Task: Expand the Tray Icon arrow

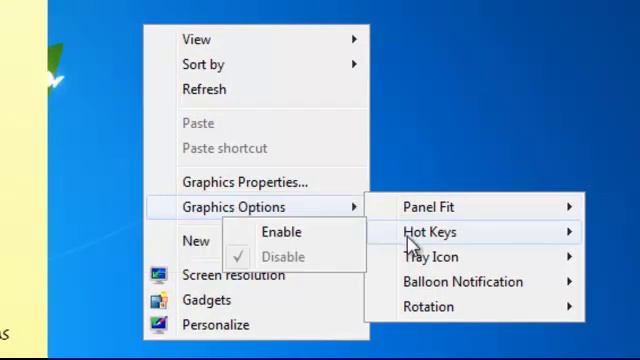Action: [x=569, y=257]
